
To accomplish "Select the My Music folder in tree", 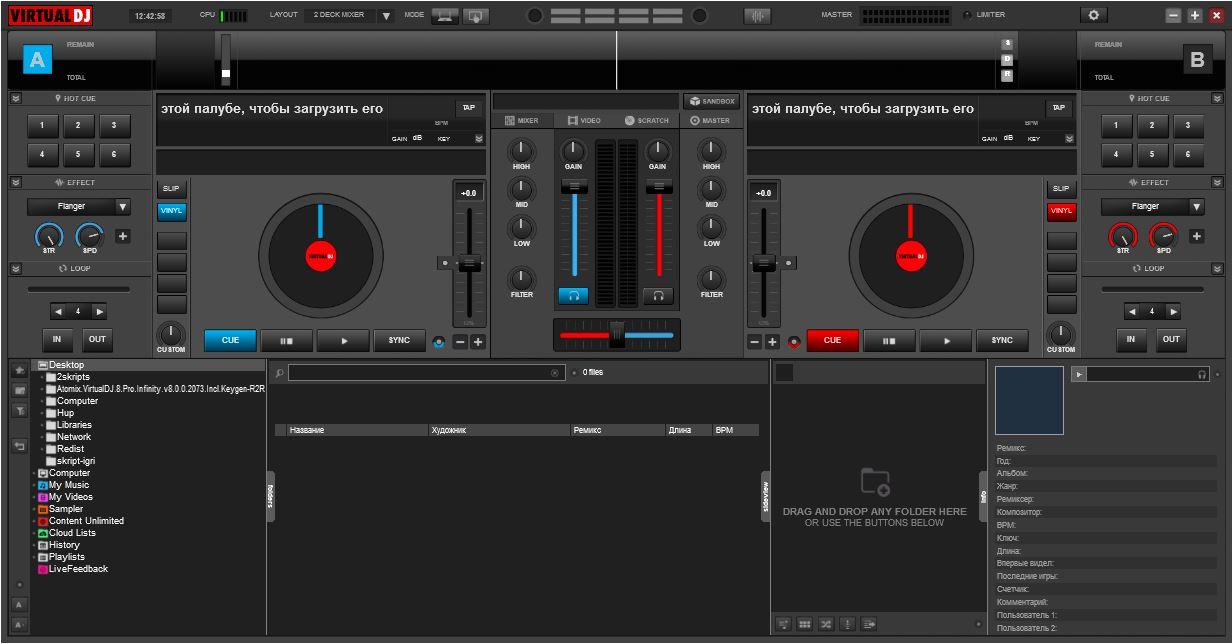I will [69, 485].
